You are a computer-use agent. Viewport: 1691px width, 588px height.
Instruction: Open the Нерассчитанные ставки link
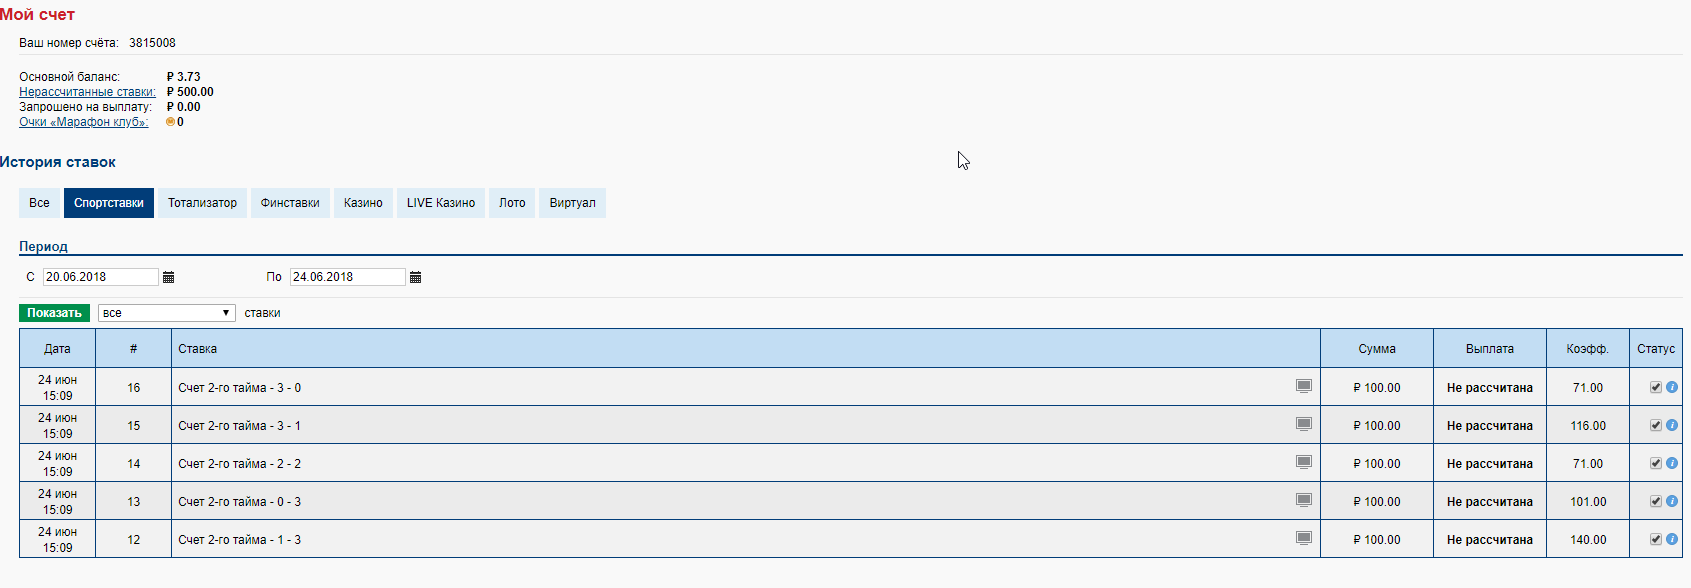click(87, 92)
